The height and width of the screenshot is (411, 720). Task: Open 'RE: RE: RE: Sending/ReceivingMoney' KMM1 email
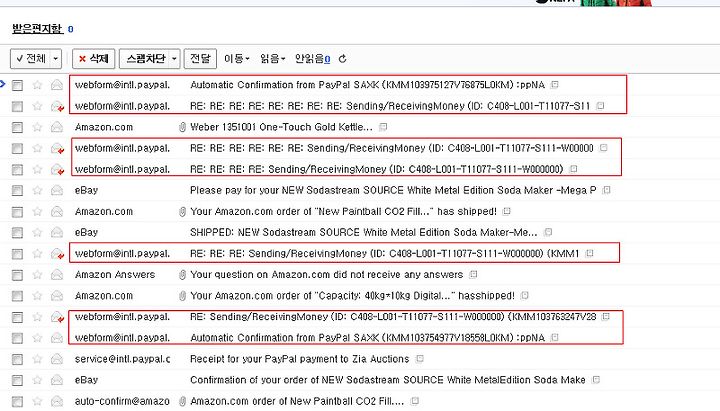pyautogui.click(x=385, y=253)
